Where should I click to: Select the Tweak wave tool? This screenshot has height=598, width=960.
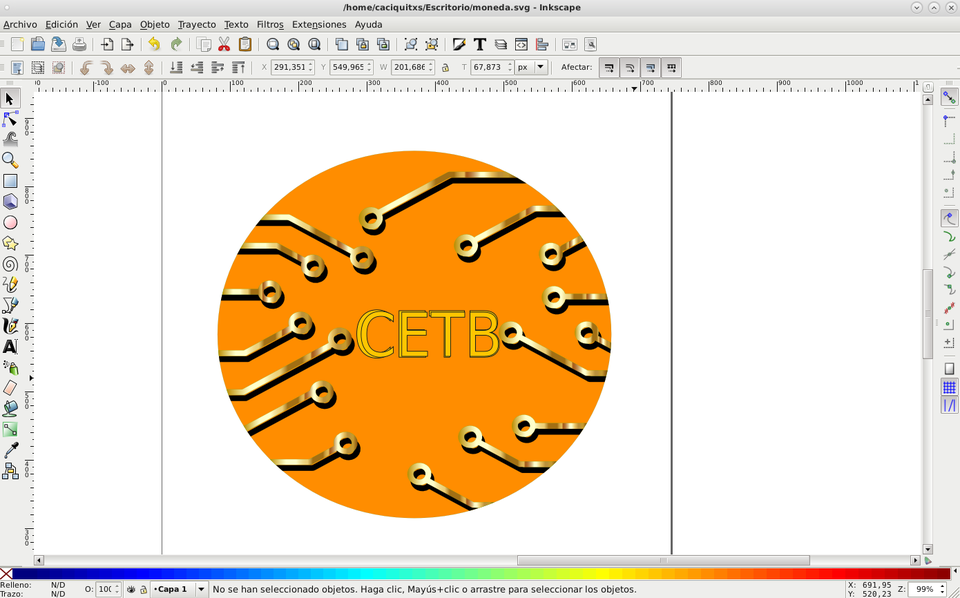click(x=10, y=140)
